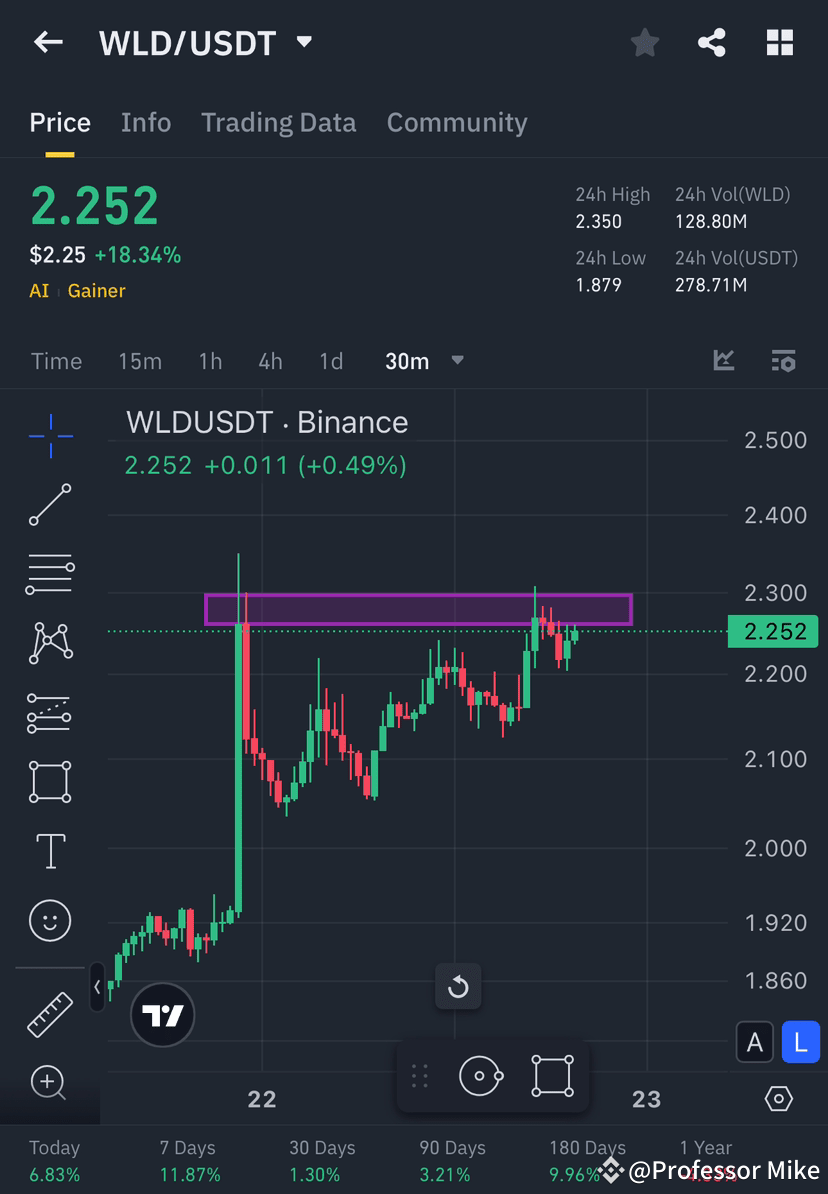The image size is (828, 1194).
Task: Open the emoji sticker tool
Action: coord(50,920)
